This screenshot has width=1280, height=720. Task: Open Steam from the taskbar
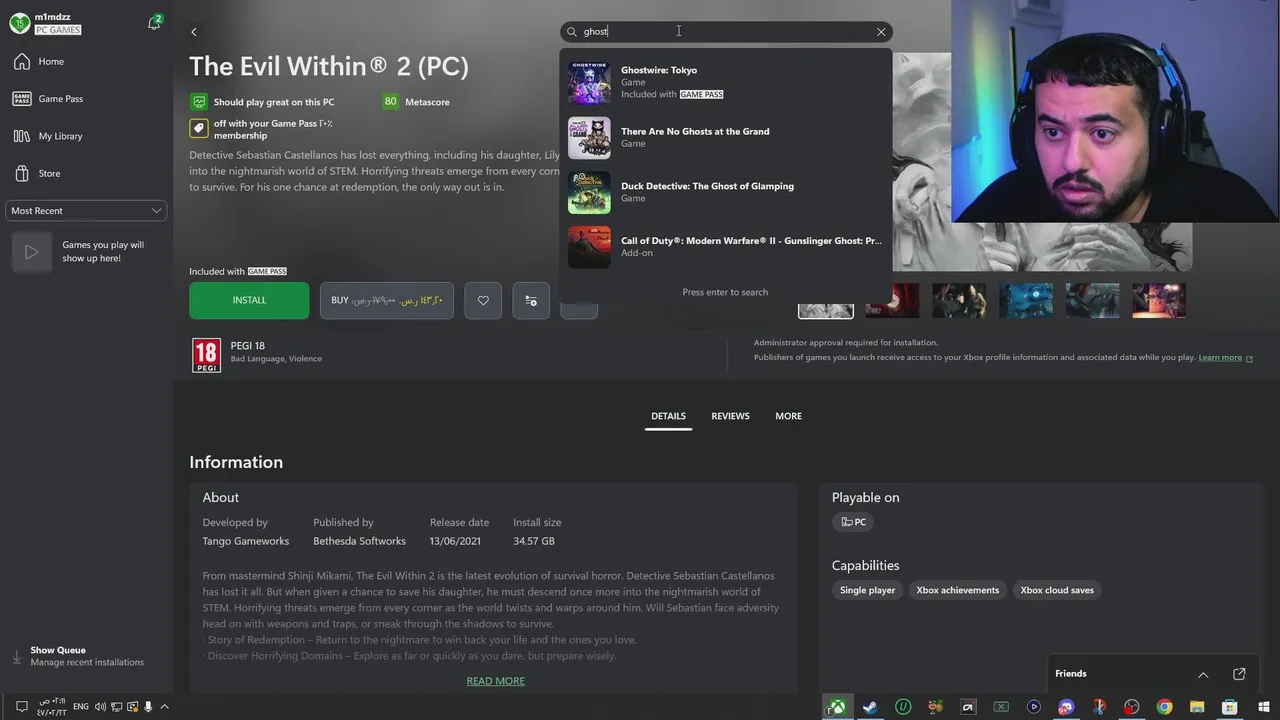pyautogui.click(x=870, y=707)
